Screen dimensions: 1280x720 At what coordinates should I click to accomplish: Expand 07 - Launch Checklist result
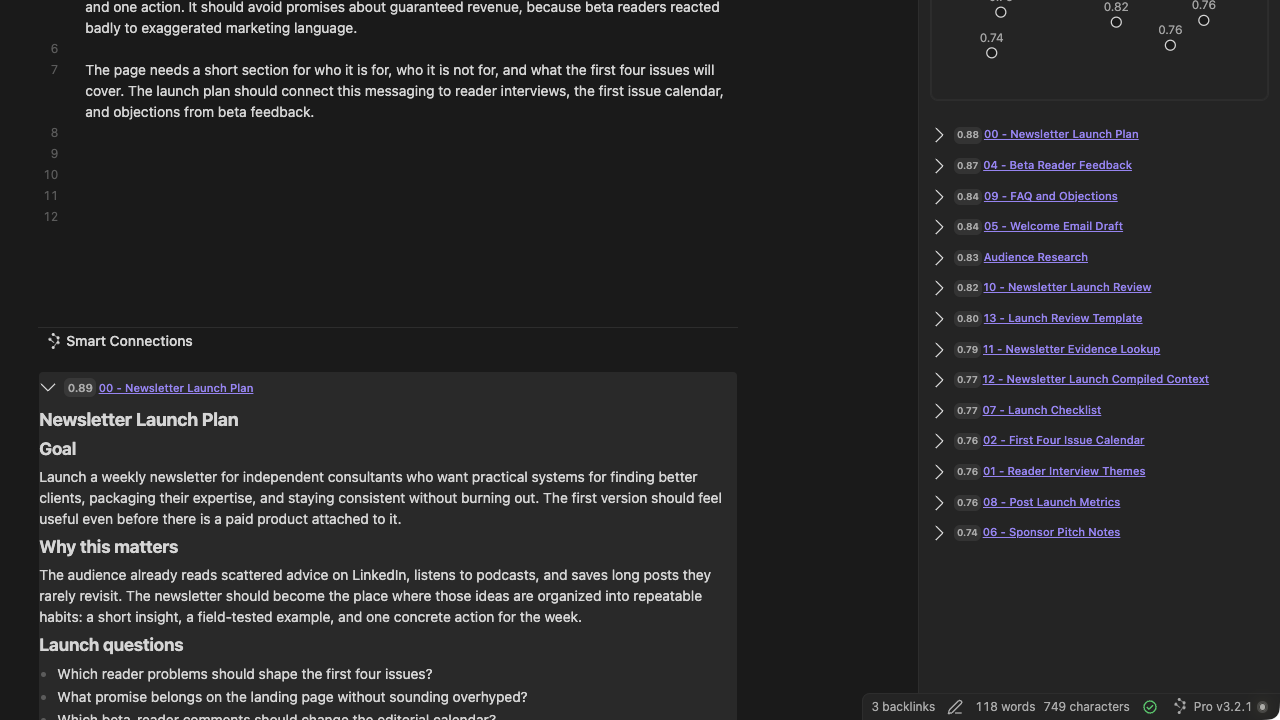[x=939, y=410]
